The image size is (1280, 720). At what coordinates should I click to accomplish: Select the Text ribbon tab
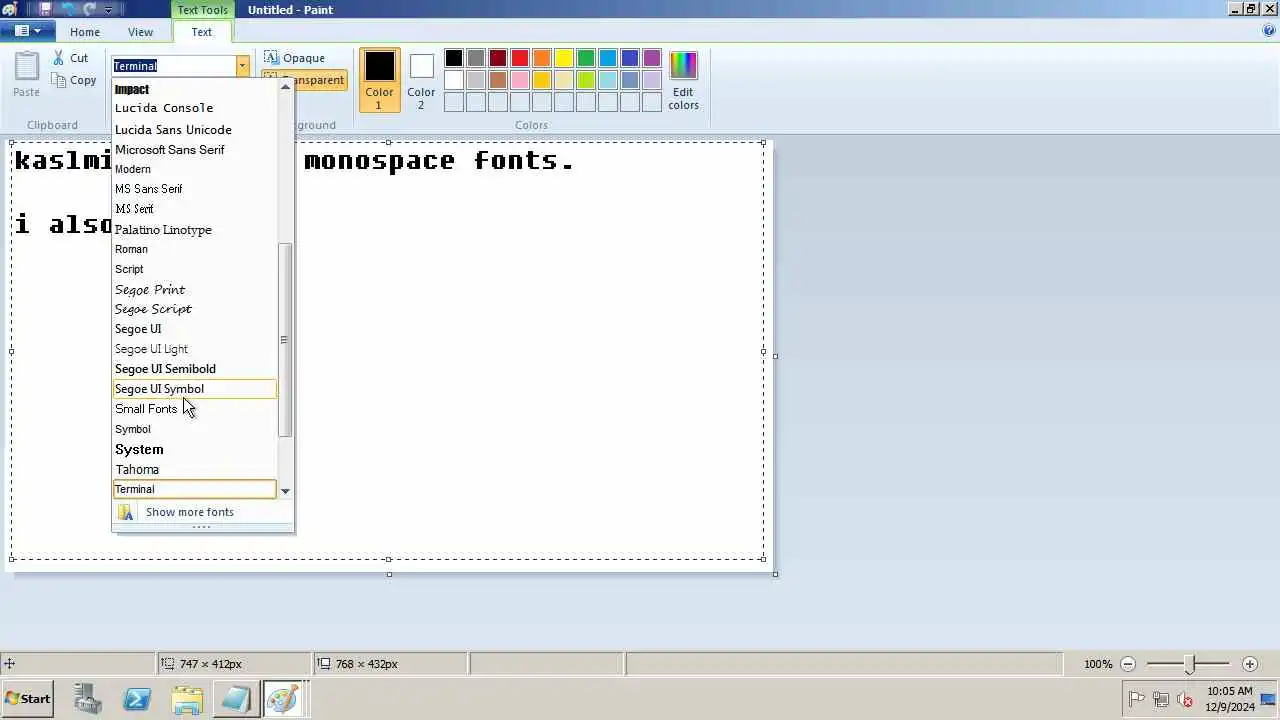point(202,32)
